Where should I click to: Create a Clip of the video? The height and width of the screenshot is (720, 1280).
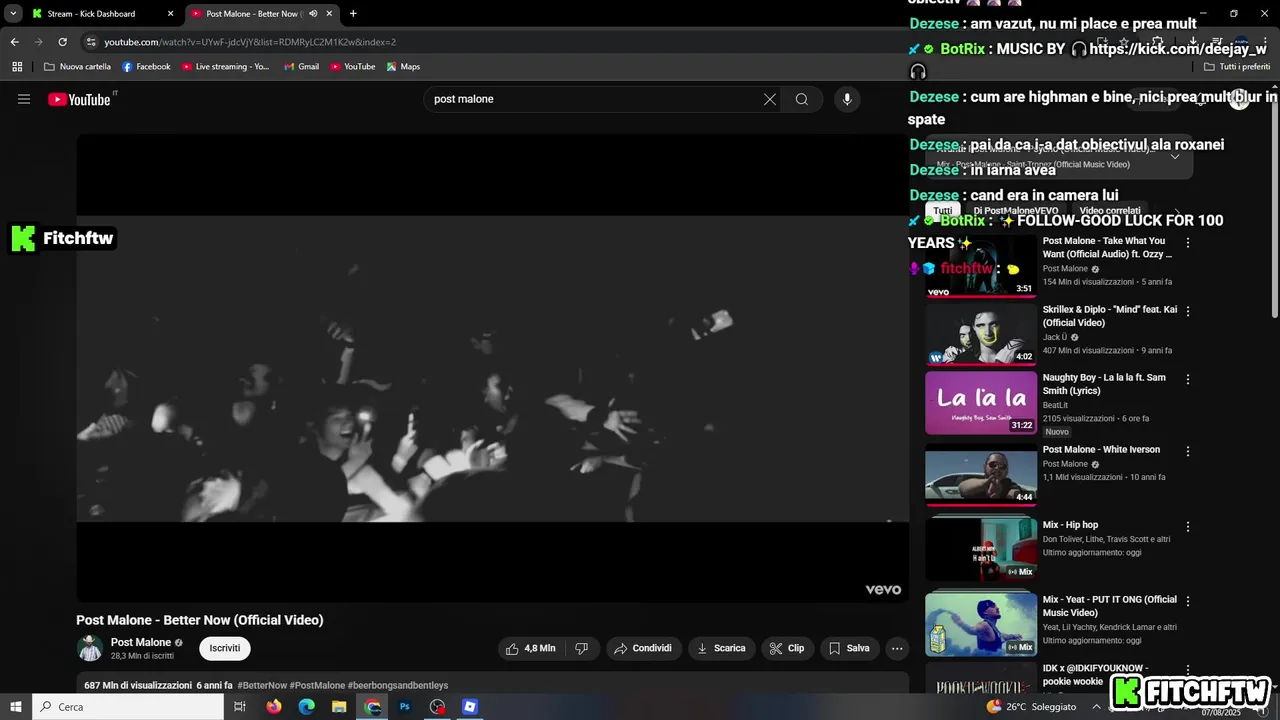click(787, 648)
